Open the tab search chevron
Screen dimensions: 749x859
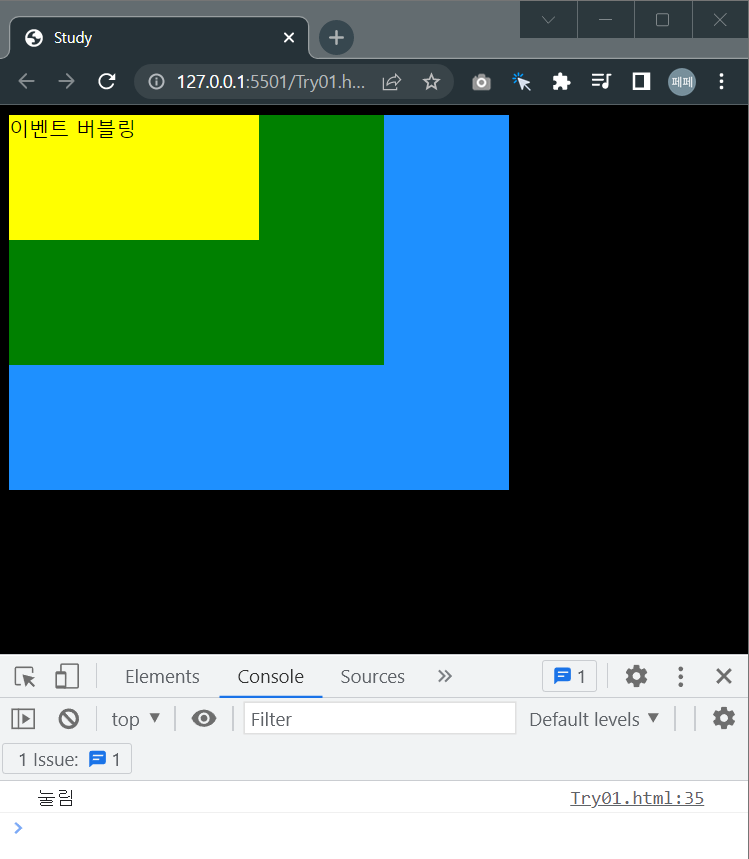548,20
